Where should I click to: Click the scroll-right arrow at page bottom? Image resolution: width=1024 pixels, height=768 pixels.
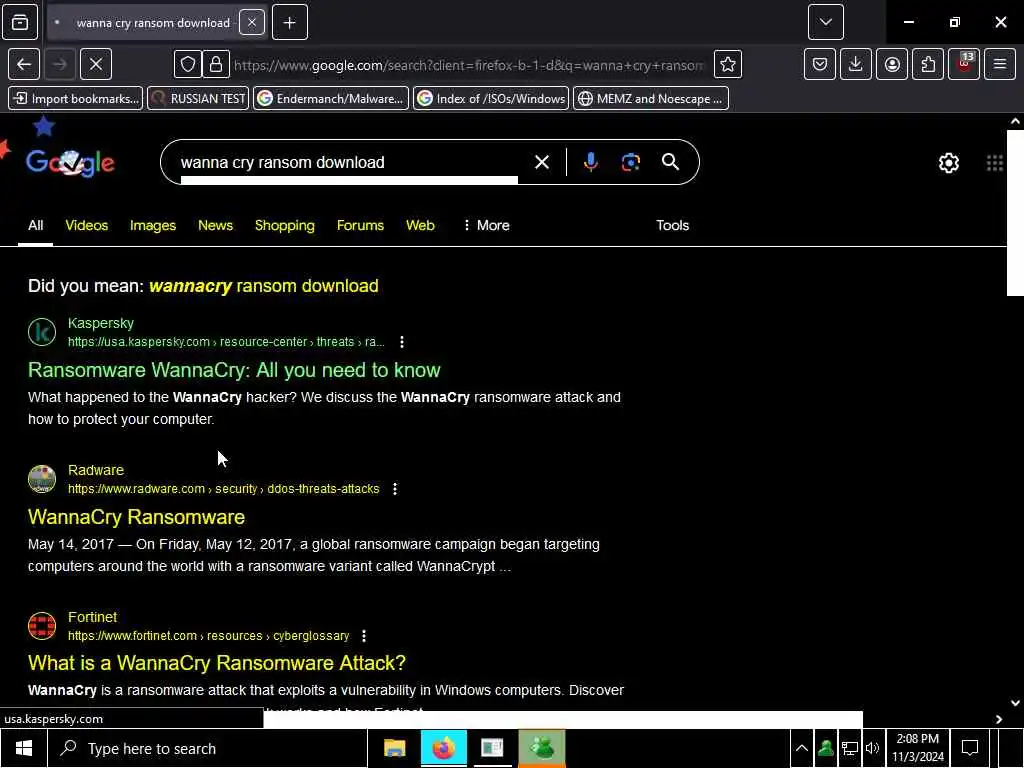pyautogui.click(x=999, y=719)
